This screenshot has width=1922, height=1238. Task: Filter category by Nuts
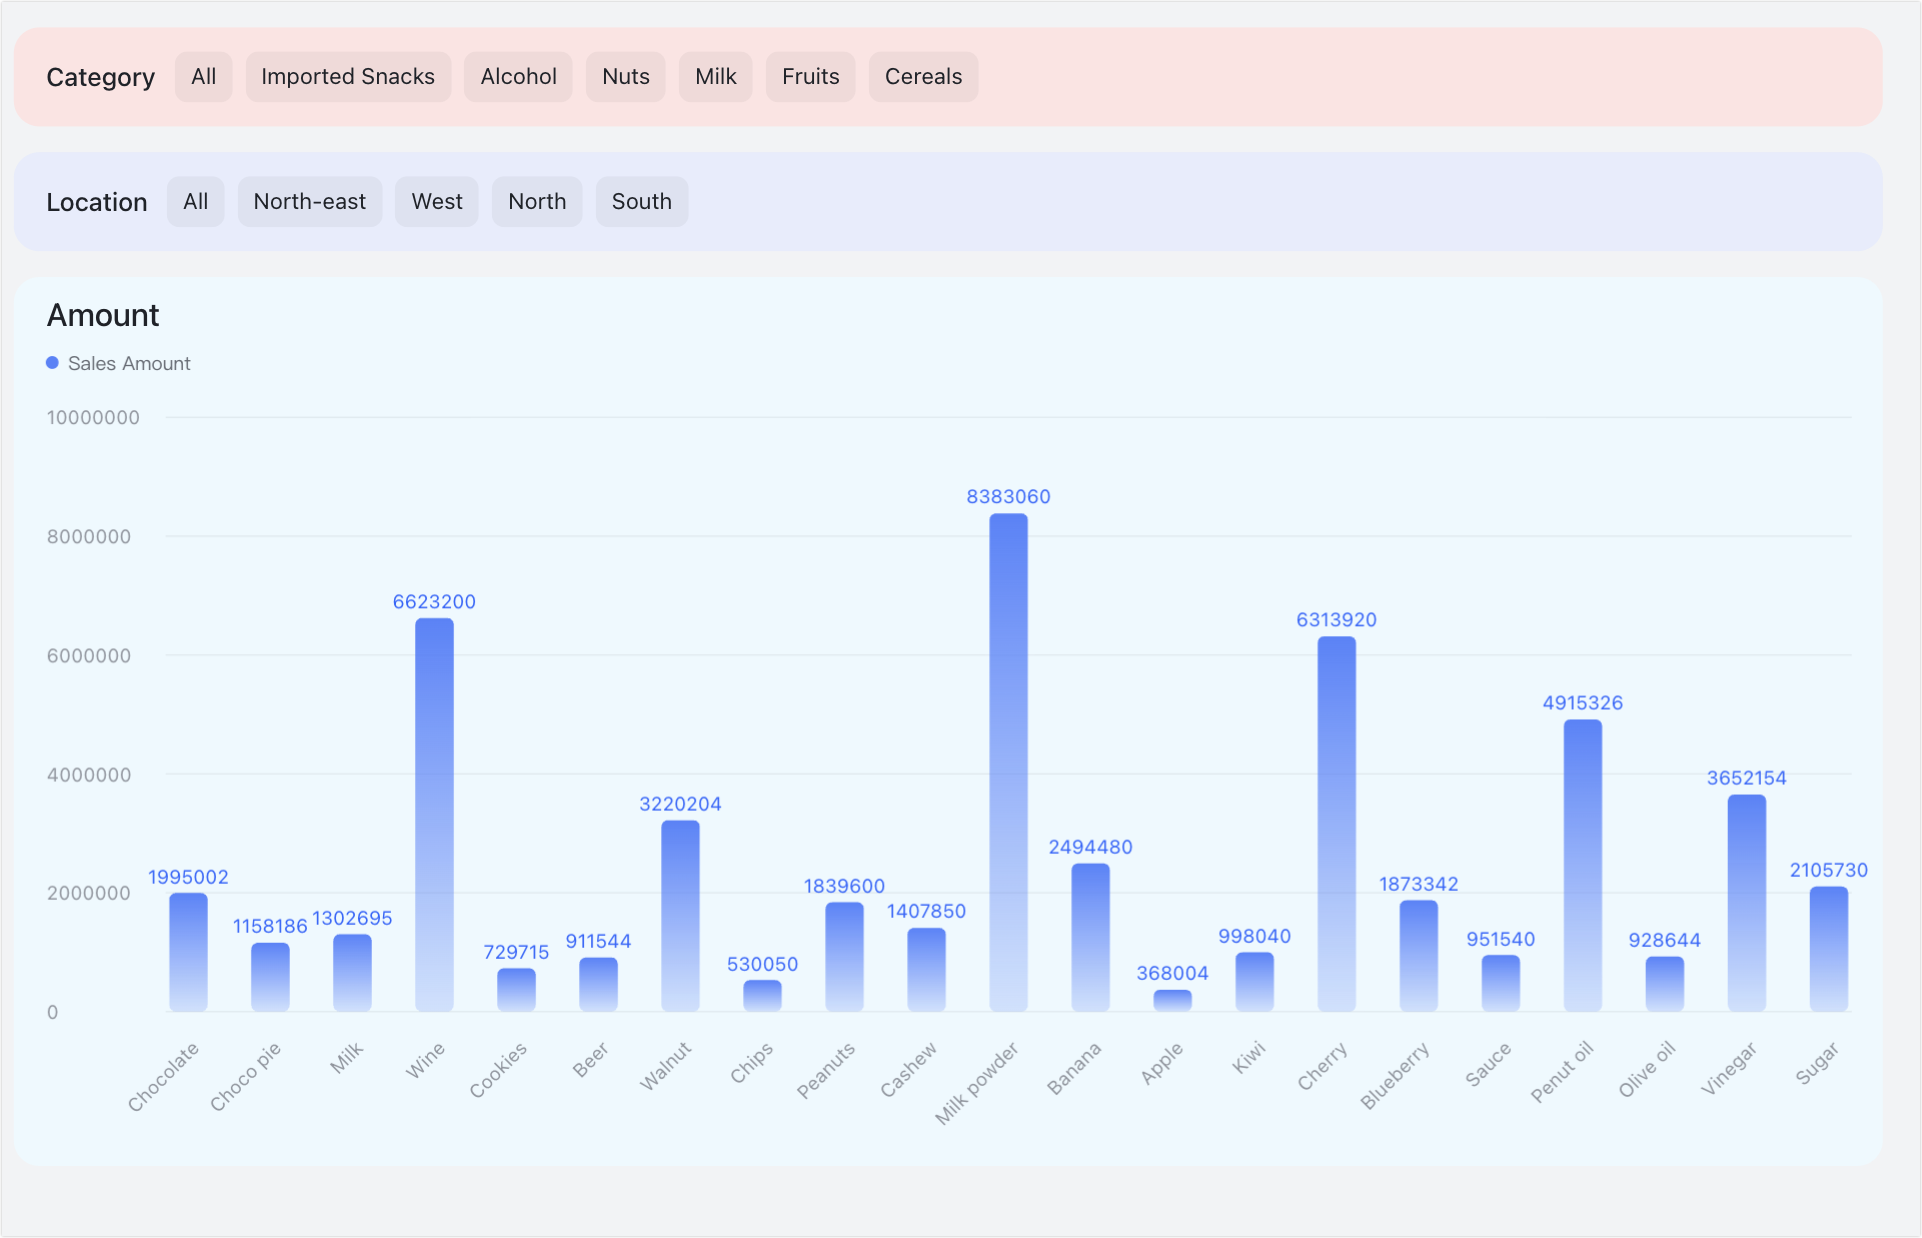pos(626,77)
